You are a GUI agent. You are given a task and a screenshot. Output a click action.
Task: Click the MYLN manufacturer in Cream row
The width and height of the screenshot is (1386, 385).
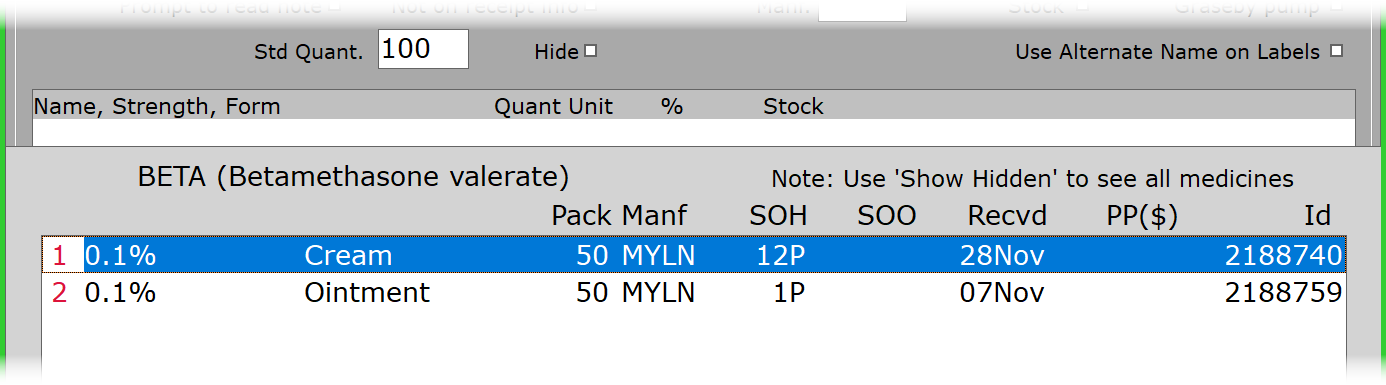[658, 256]
